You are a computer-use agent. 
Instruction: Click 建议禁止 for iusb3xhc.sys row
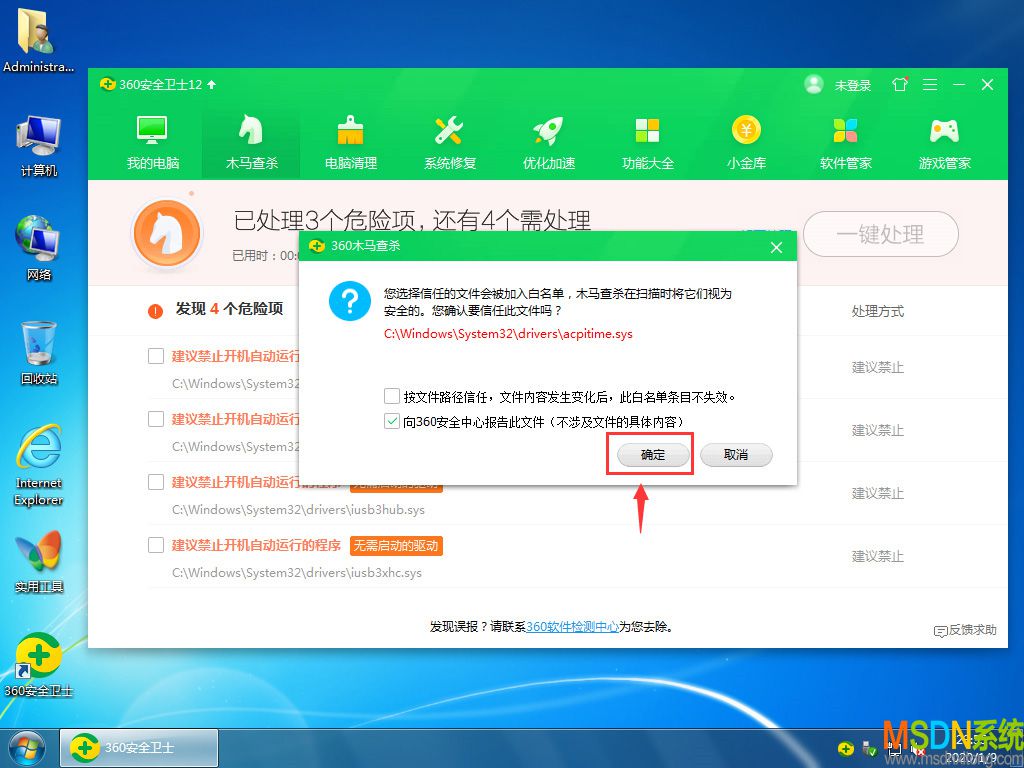pos(877,556)
